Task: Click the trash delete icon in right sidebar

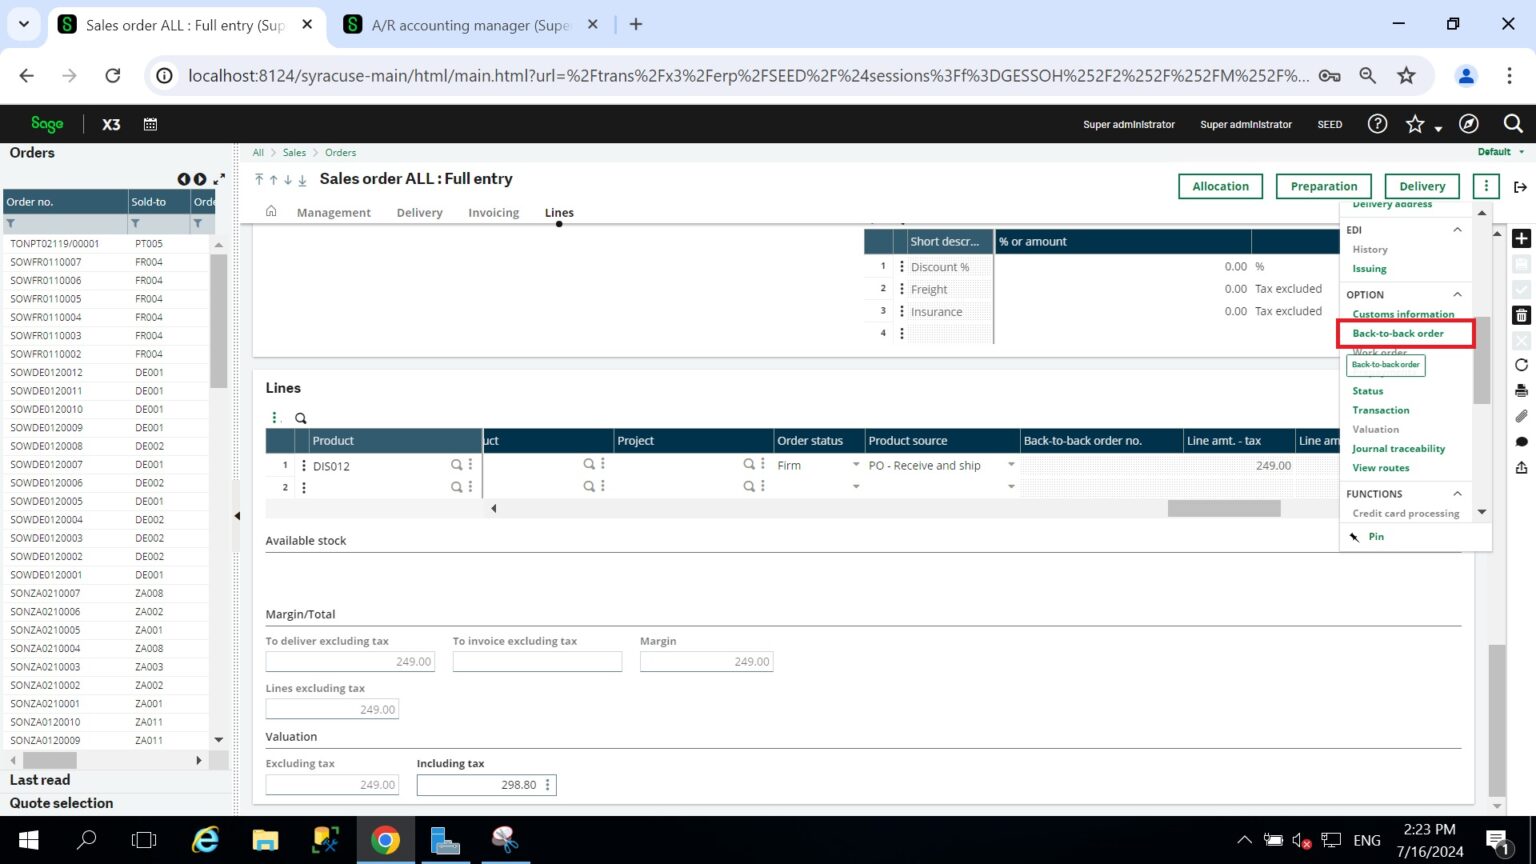Action: pyautogui.click(x=1521, y=315)
